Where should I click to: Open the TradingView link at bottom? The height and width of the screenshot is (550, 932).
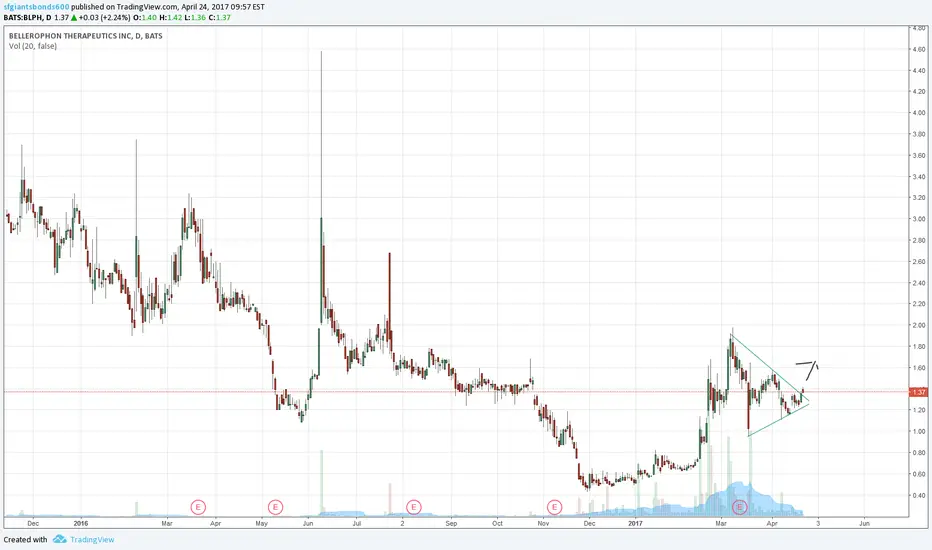pyautogui.click(x=92, y=540)
